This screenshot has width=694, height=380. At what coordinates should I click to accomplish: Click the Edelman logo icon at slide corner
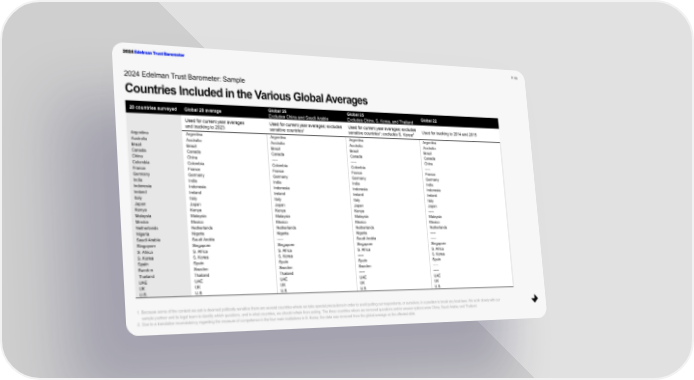tap(535, 299)
